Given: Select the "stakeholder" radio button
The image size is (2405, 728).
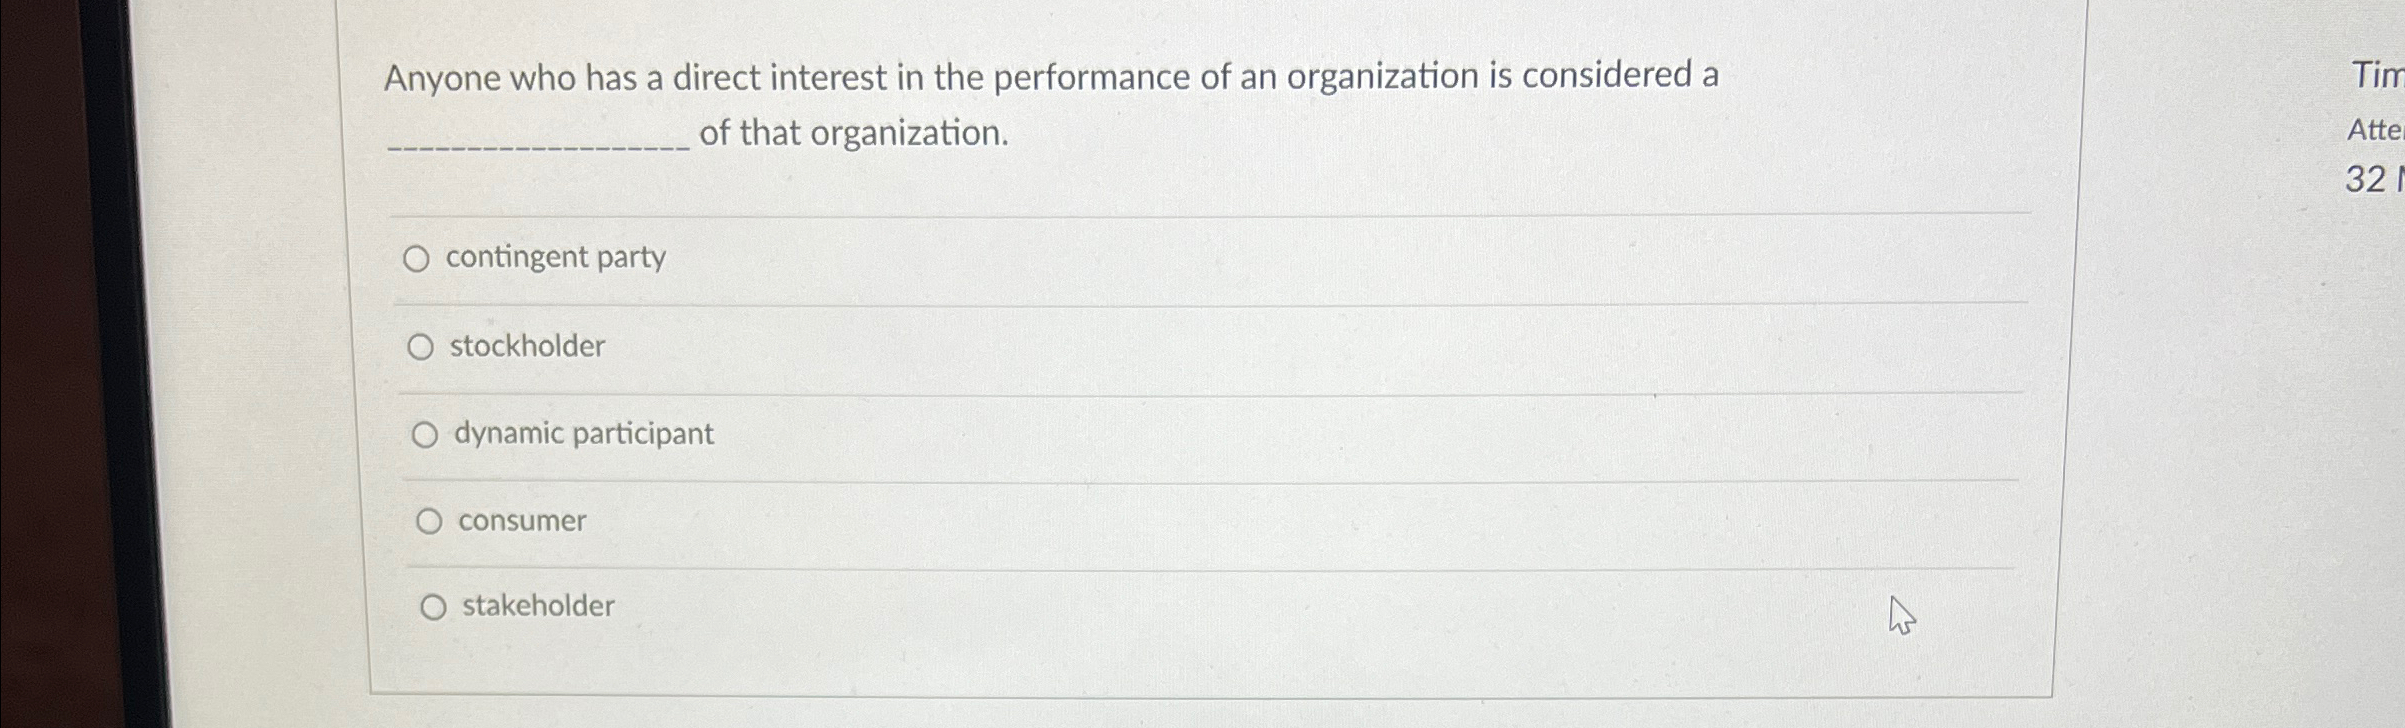Looking at the screenshot, I should (x=432, y=605).
